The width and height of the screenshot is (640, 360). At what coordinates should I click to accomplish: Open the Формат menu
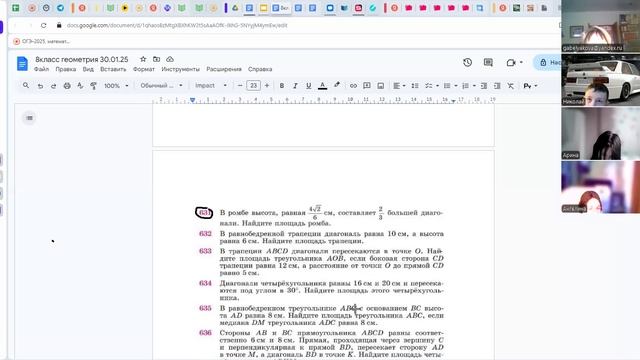click(144, 69)
